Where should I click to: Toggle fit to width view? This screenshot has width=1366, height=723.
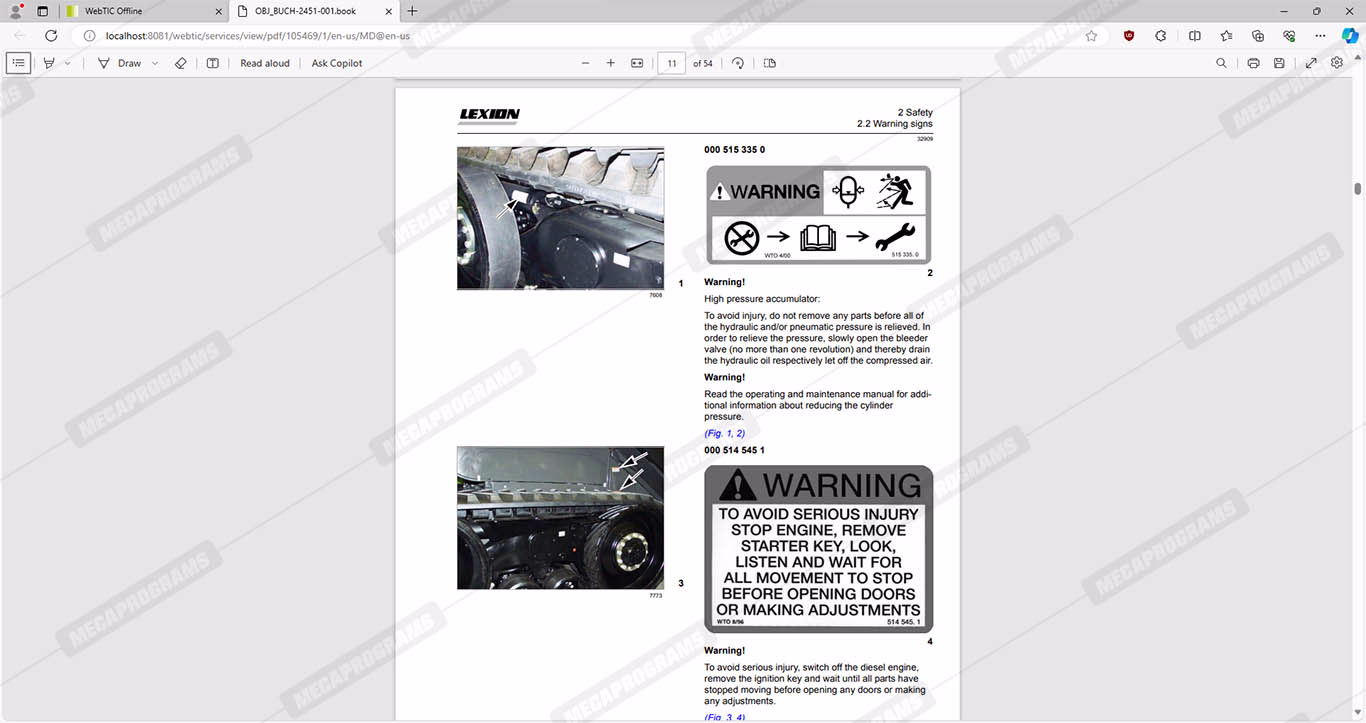click(x=637, y=63)
